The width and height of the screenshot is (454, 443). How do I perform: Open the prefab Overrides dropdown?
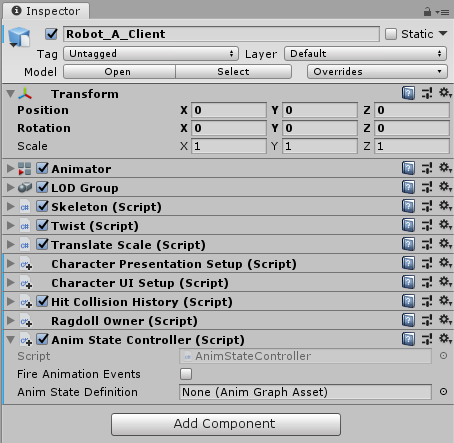click(x=377, y=71)
